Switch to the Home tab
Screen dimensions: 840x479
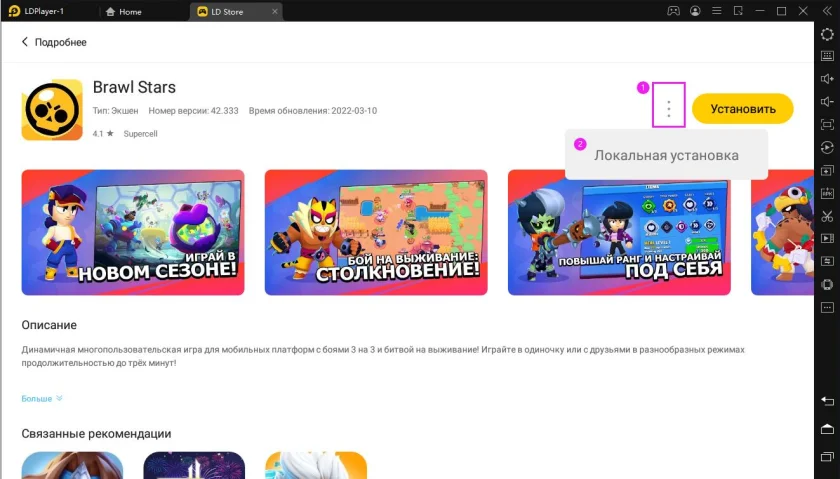pos(124,11)
